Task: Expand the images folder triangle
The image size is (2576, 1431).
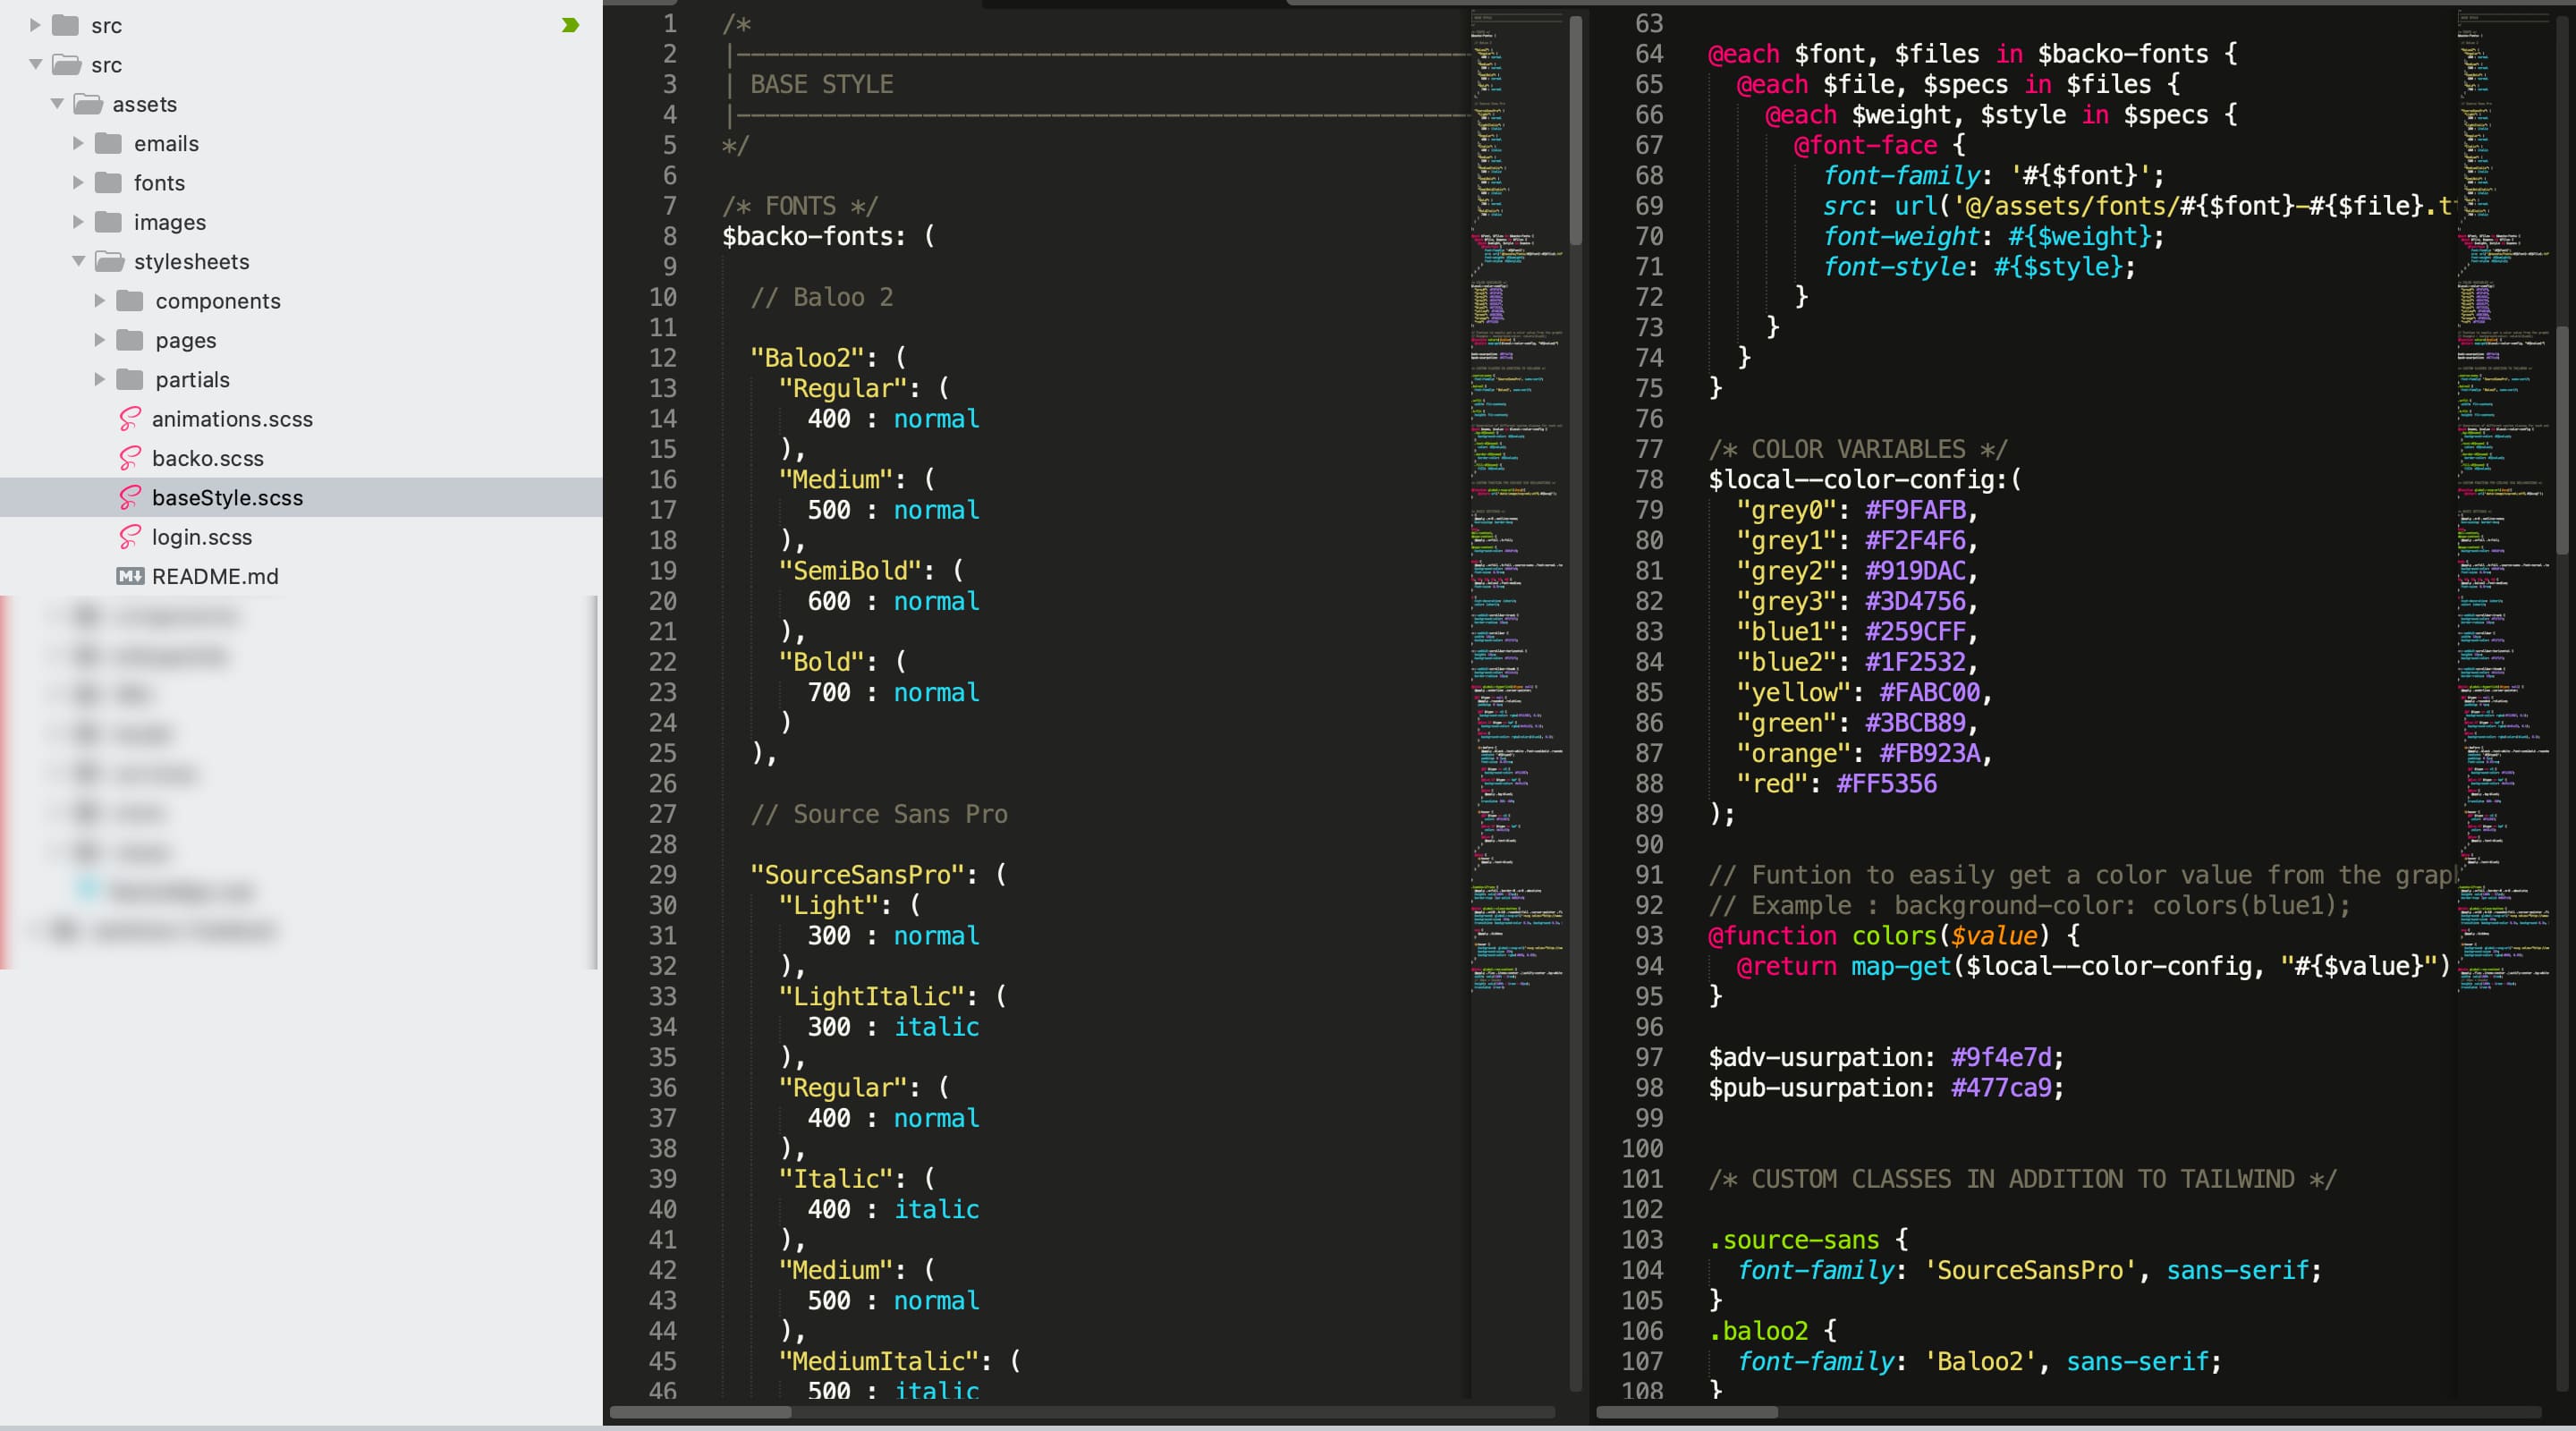Action: (x=78, y=222)
